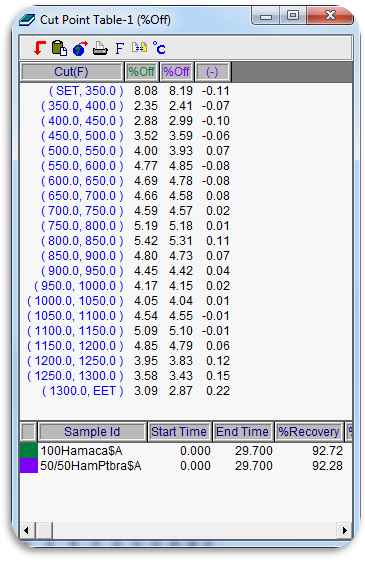Click the Sample Id column header

(92, 432)
